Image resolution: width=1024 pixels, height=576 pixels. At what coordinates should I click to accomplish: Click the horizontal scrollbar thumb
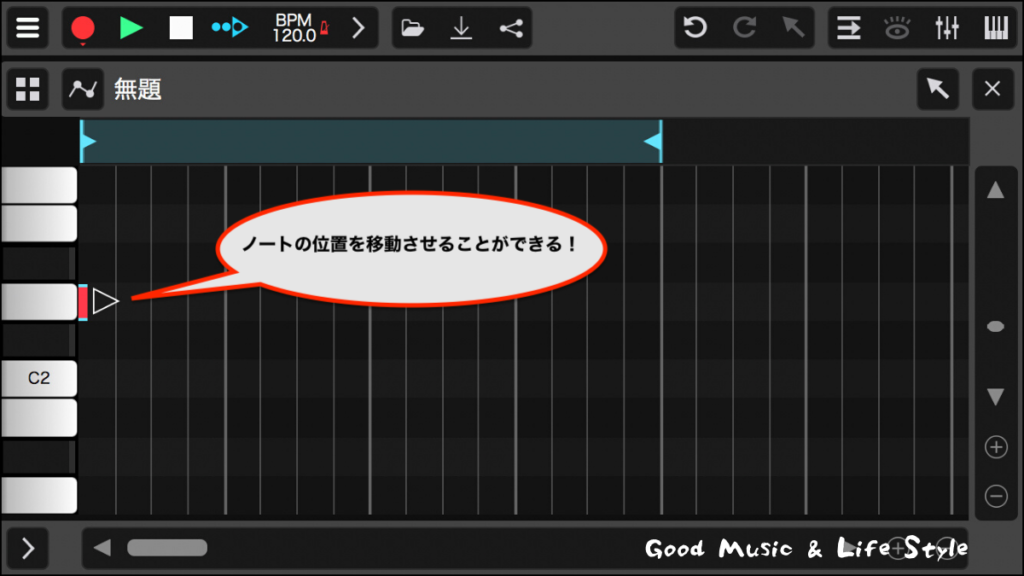click(167, 548)
